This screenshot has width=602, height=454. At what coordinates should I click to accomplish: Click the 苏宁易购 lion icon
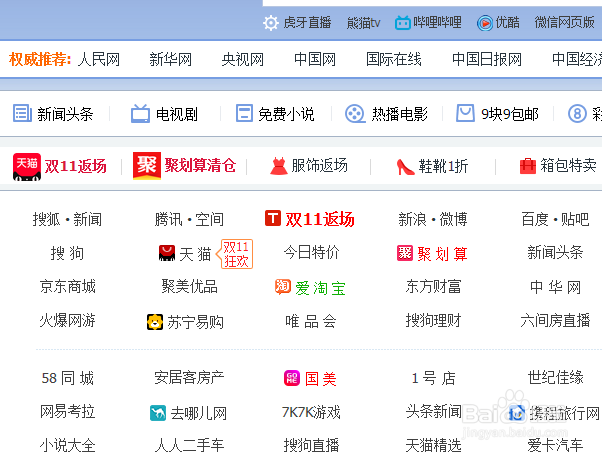point(155,322)
